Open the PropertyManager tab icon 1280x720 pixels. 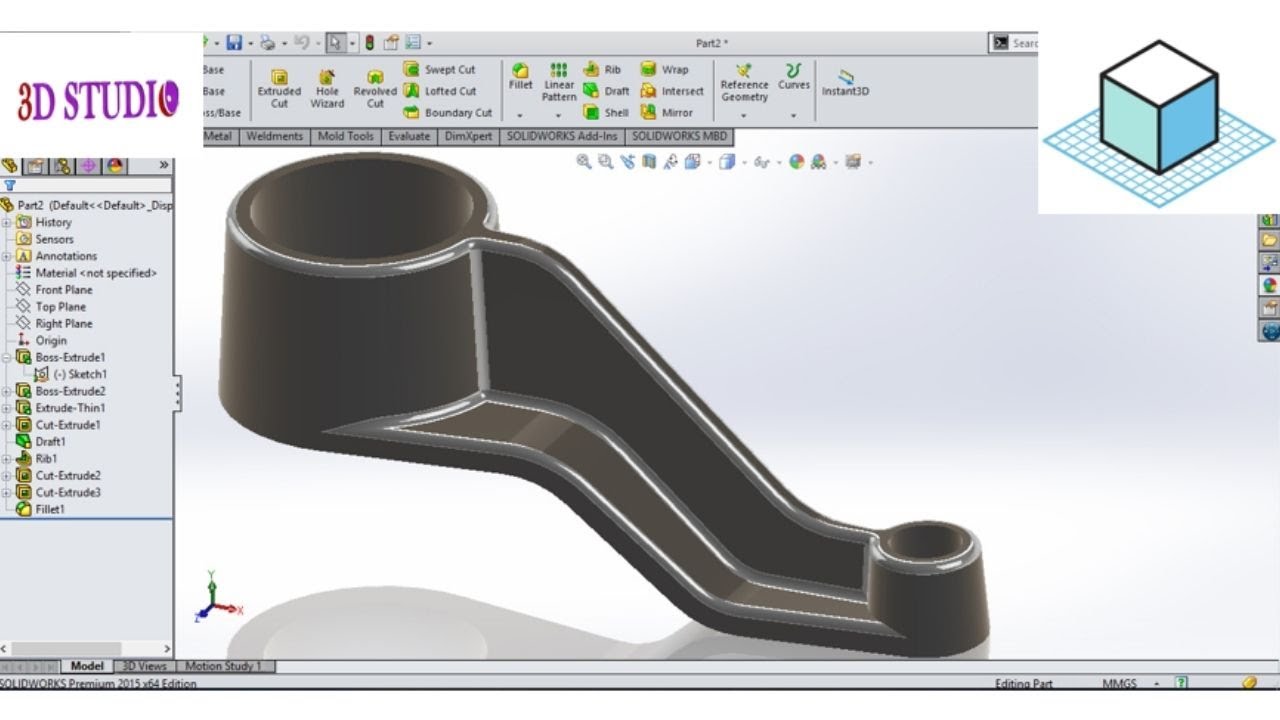pyautogui.click(x=36, y=166)
